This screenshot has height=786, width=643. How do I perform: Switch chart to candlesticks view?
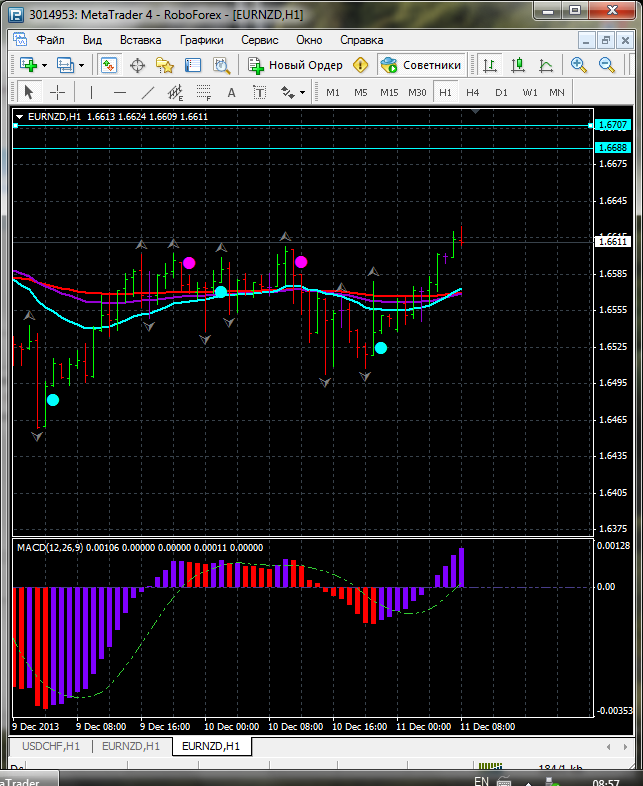pos(518,65)
